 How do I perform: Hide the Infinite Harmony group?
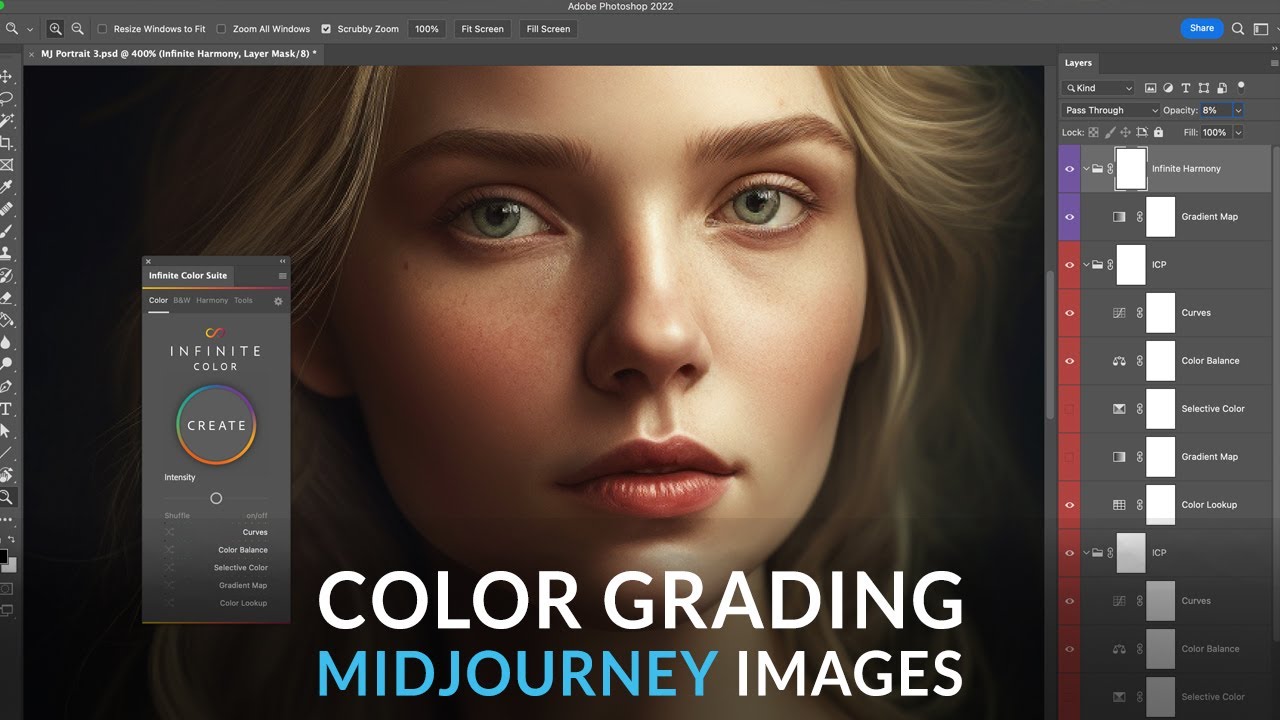[x=1070, y=169]
